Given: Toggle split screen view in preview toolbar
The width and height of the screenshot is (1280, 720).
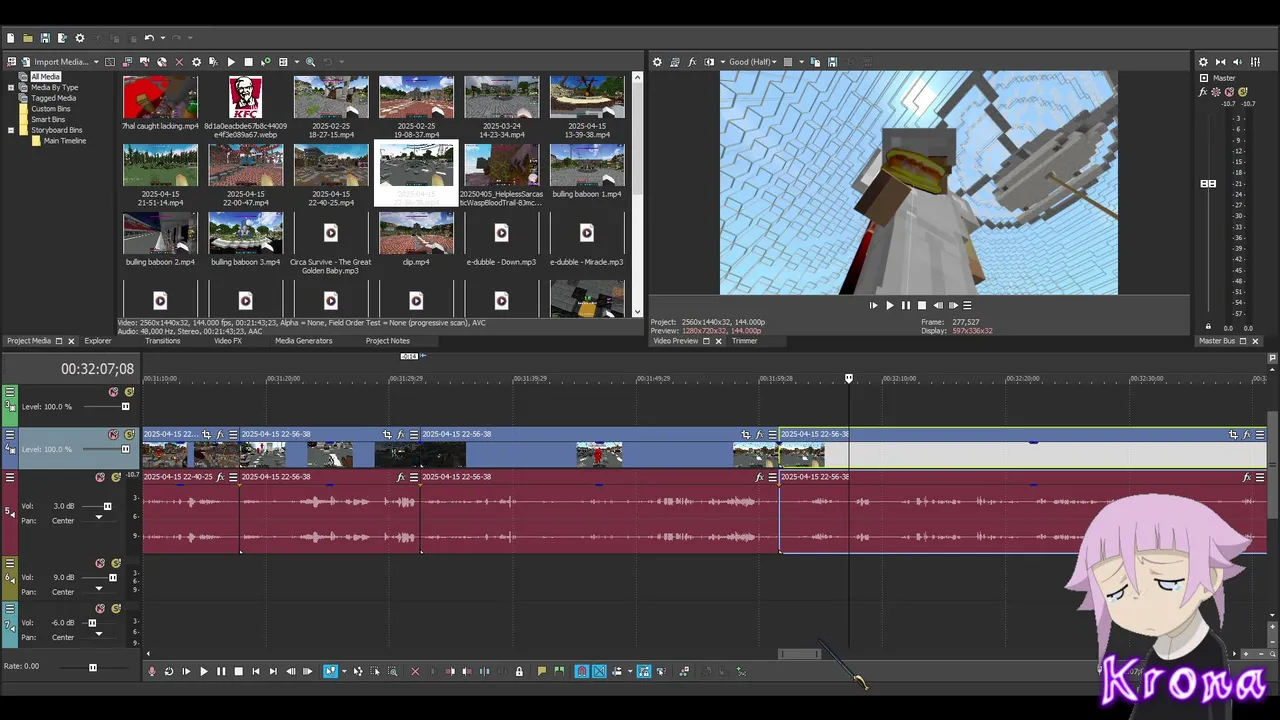Looking at the screenshot, I should (709, 62).
